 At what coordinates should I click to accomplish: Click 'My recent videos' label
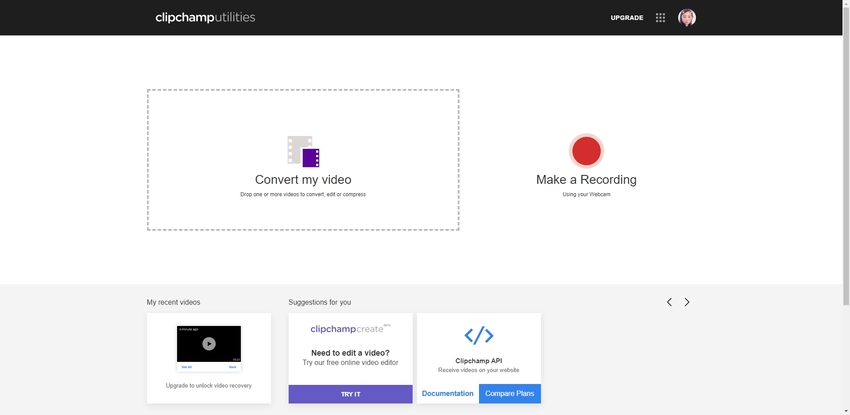click(x=173, y=302)
